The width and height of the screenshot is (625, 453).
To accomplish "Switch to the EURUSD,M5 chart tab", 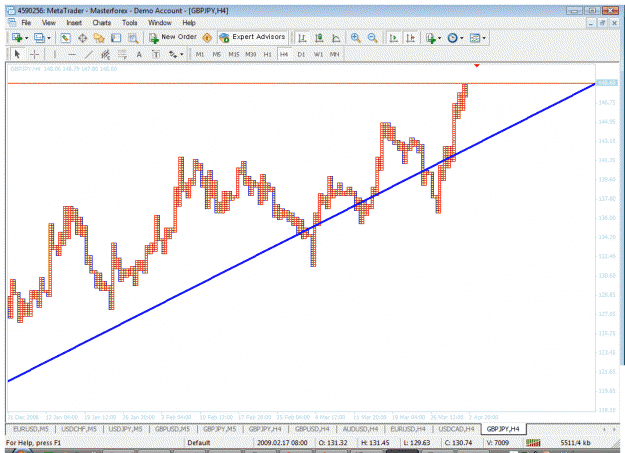I will click(31, 429).
